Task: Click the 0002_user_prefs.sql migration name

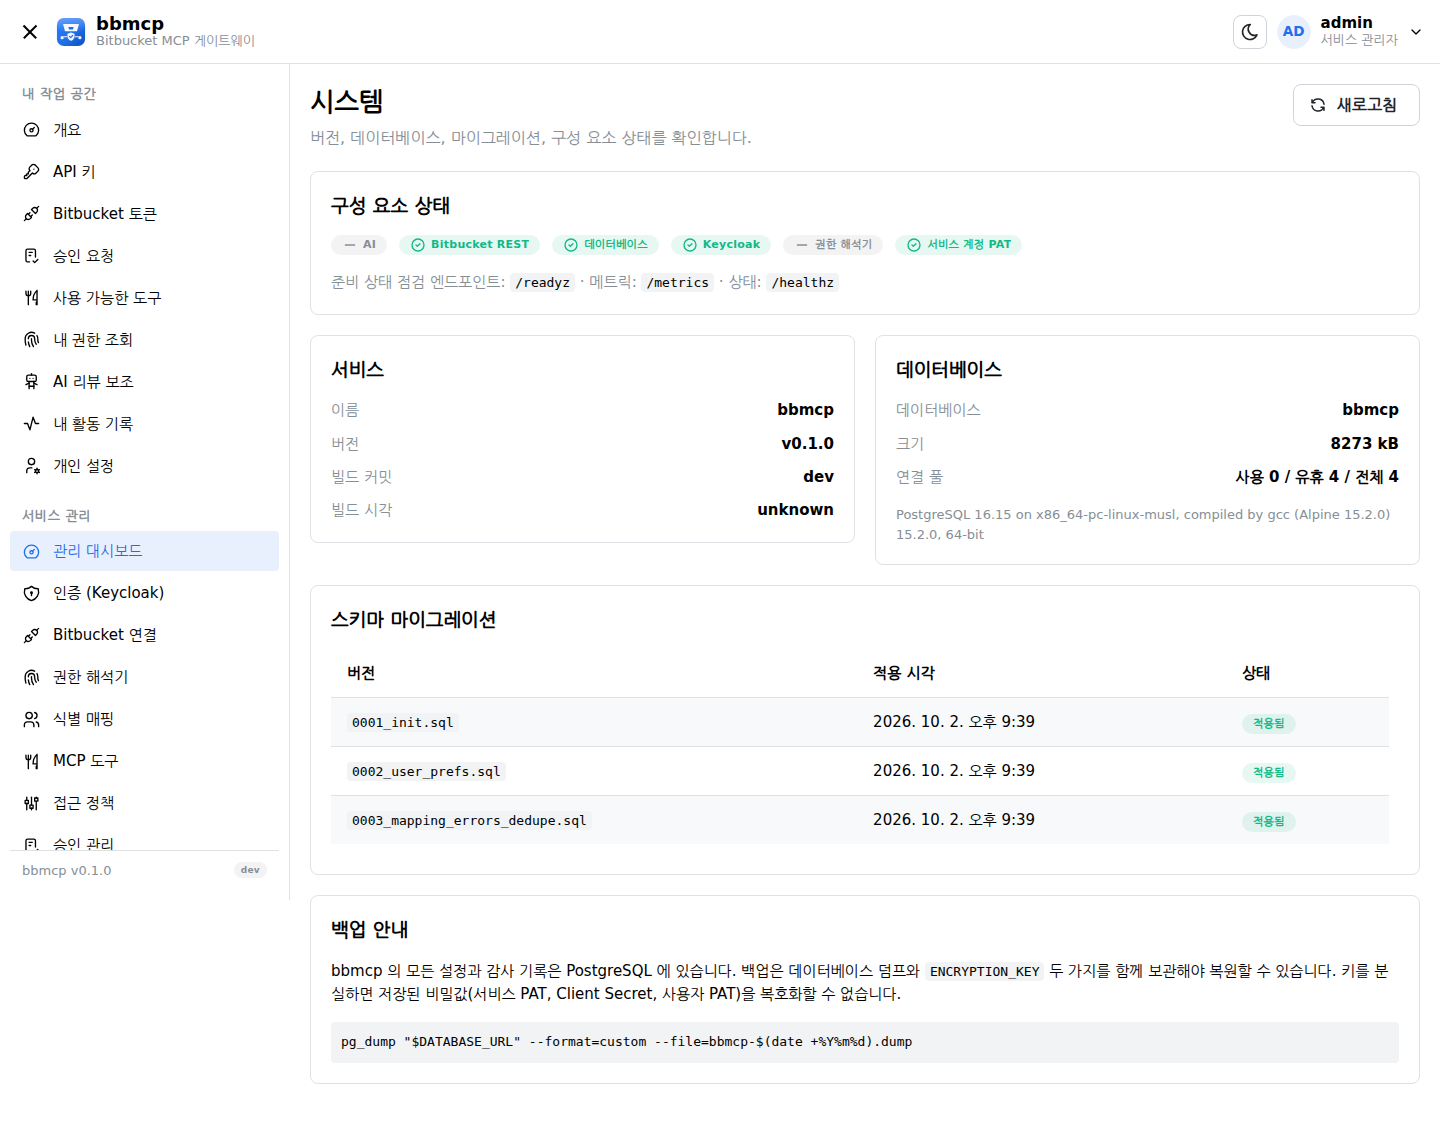Action: tap(426, 772)
